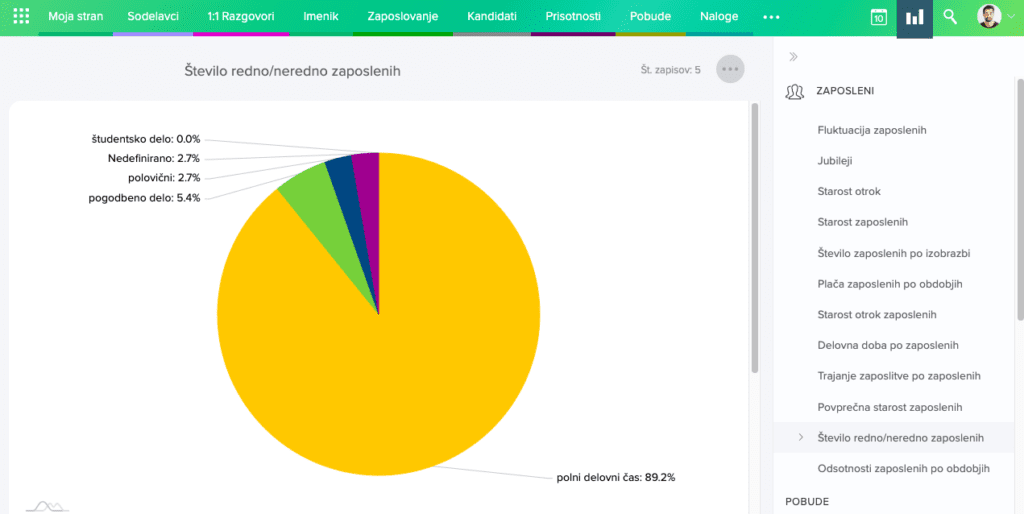
Task: Open the user profile avatar
Action: coord(988,17)
